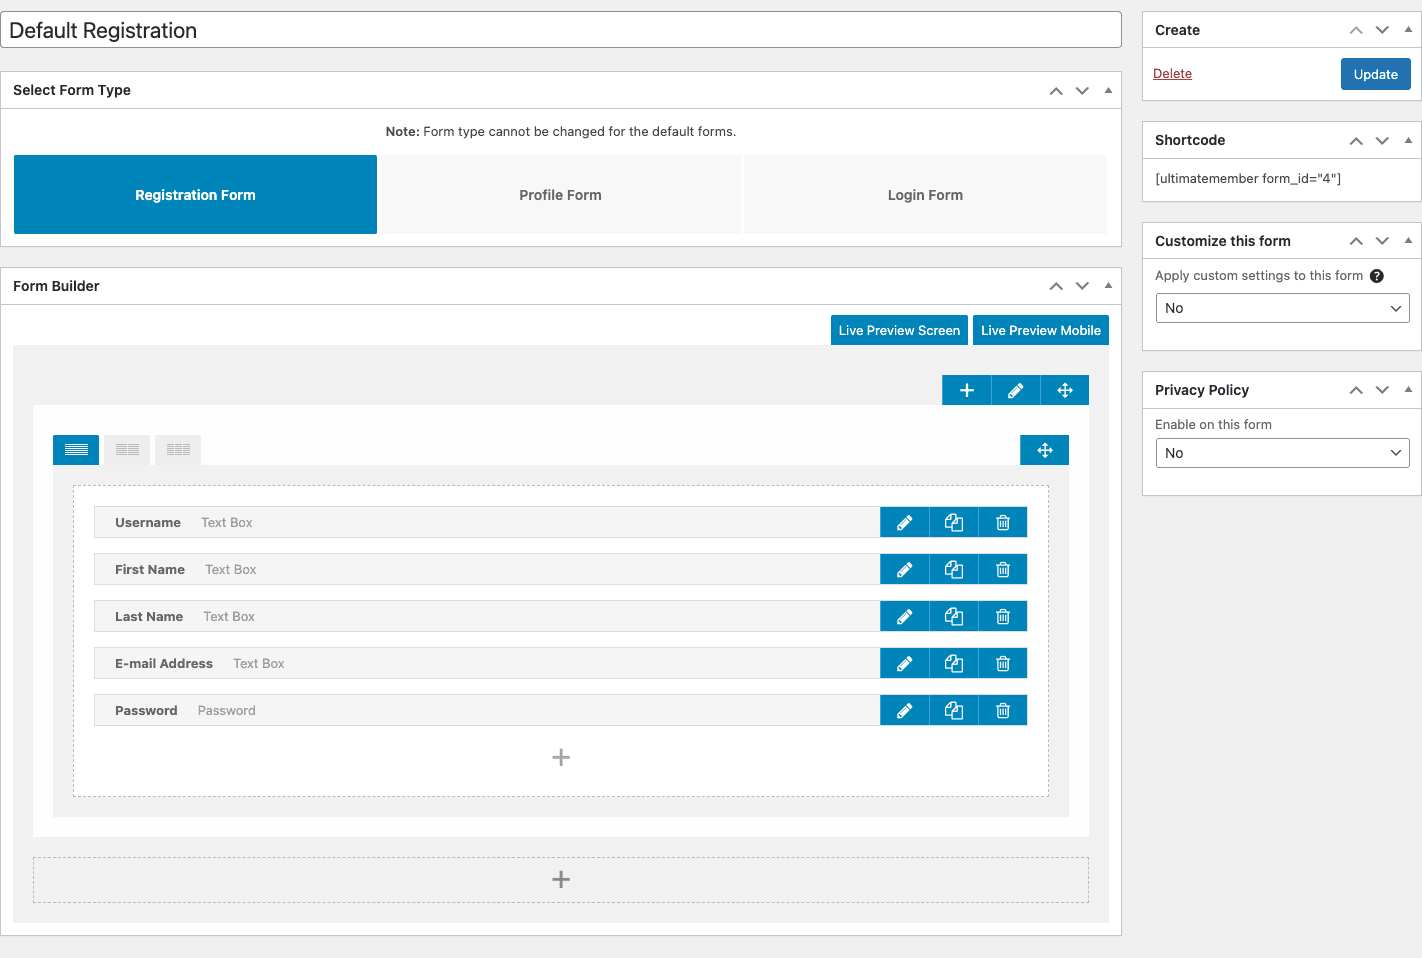Edit the Last Name field

(904, 616)
